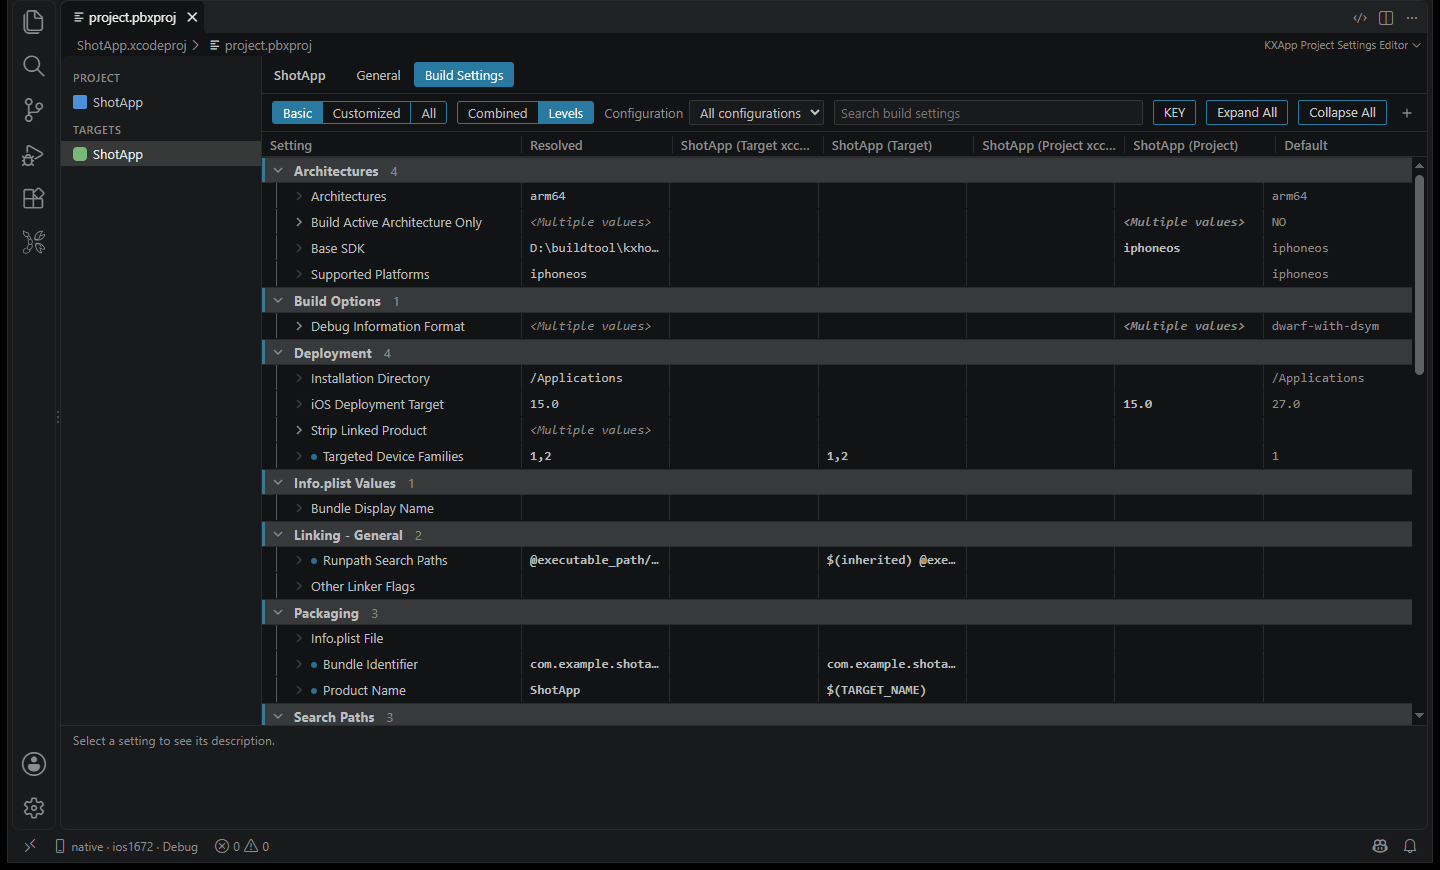Viewport: 1440px width, 870px height.
Task: Collapse the Architectures section
Action: click(x=278, y=171)
